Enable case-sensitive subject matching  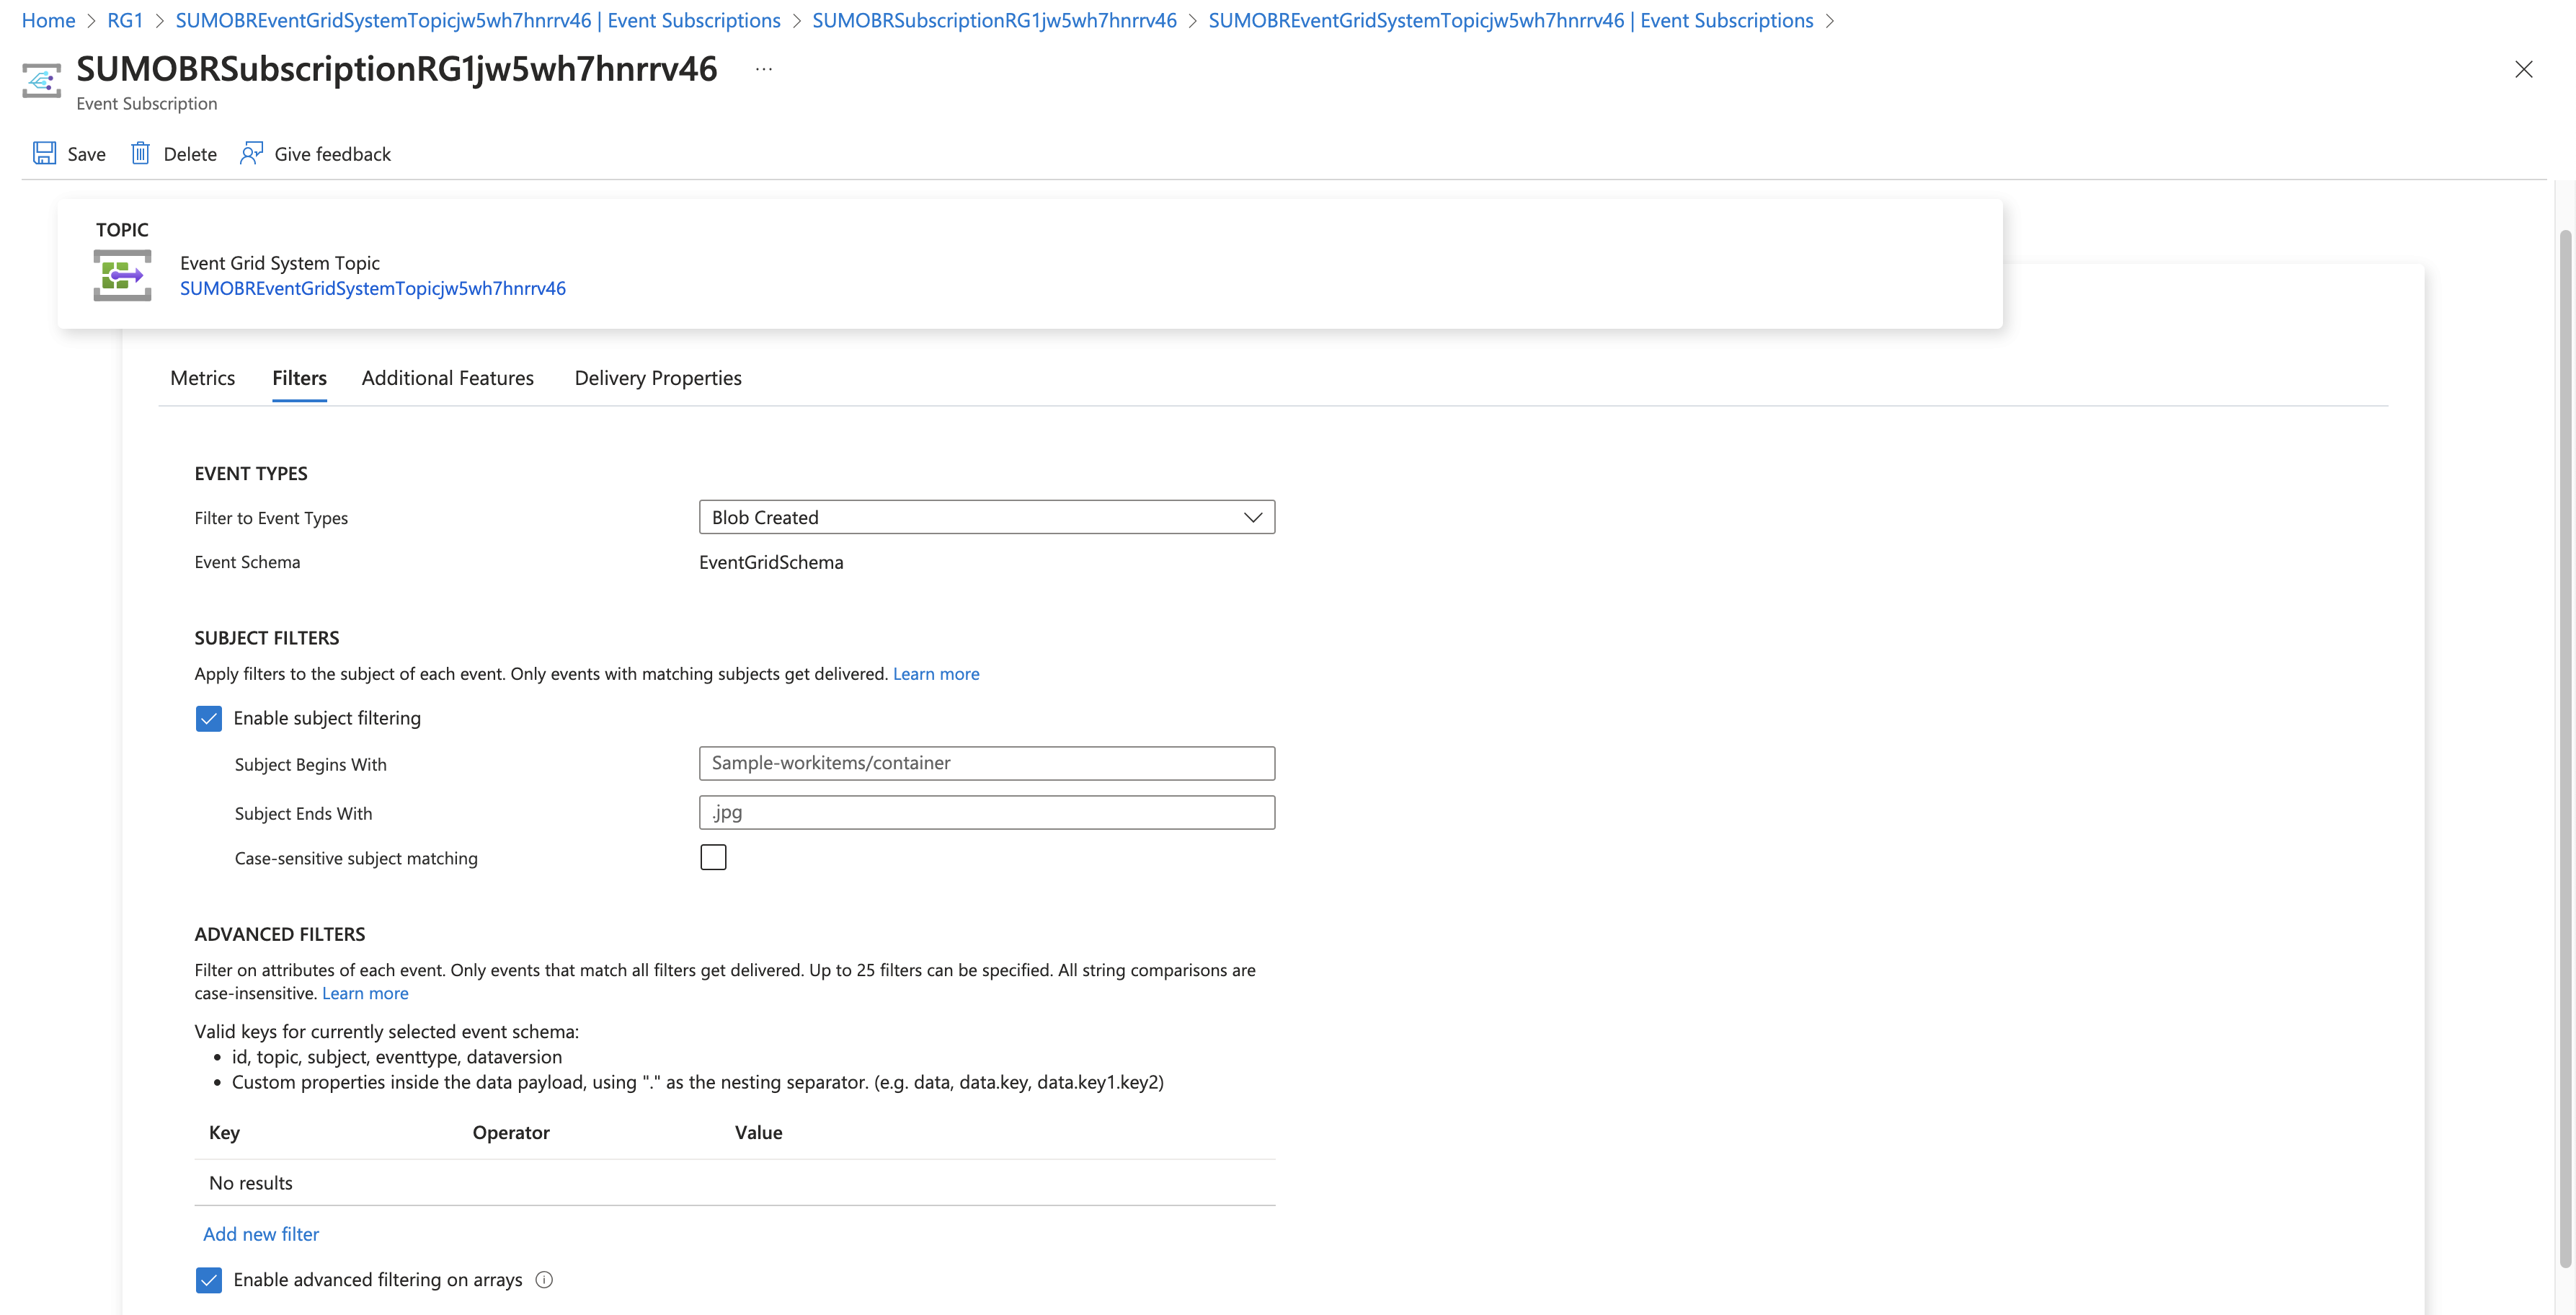tap(713, 856)
